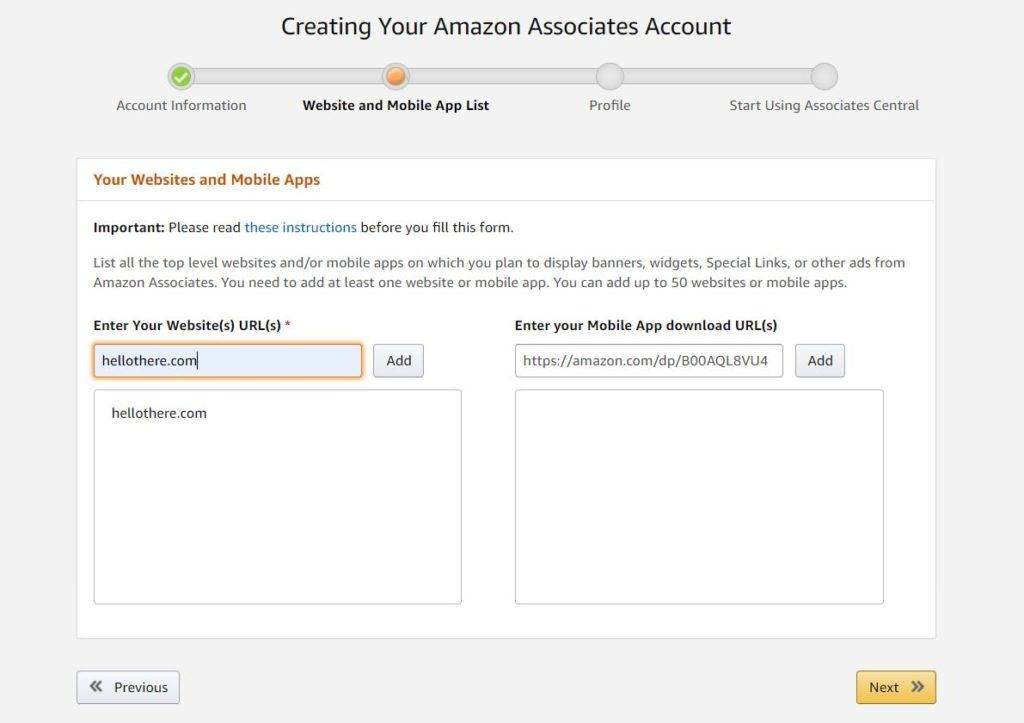
Task: Select the Start Using Associates Central label
Action: [824, 105]
